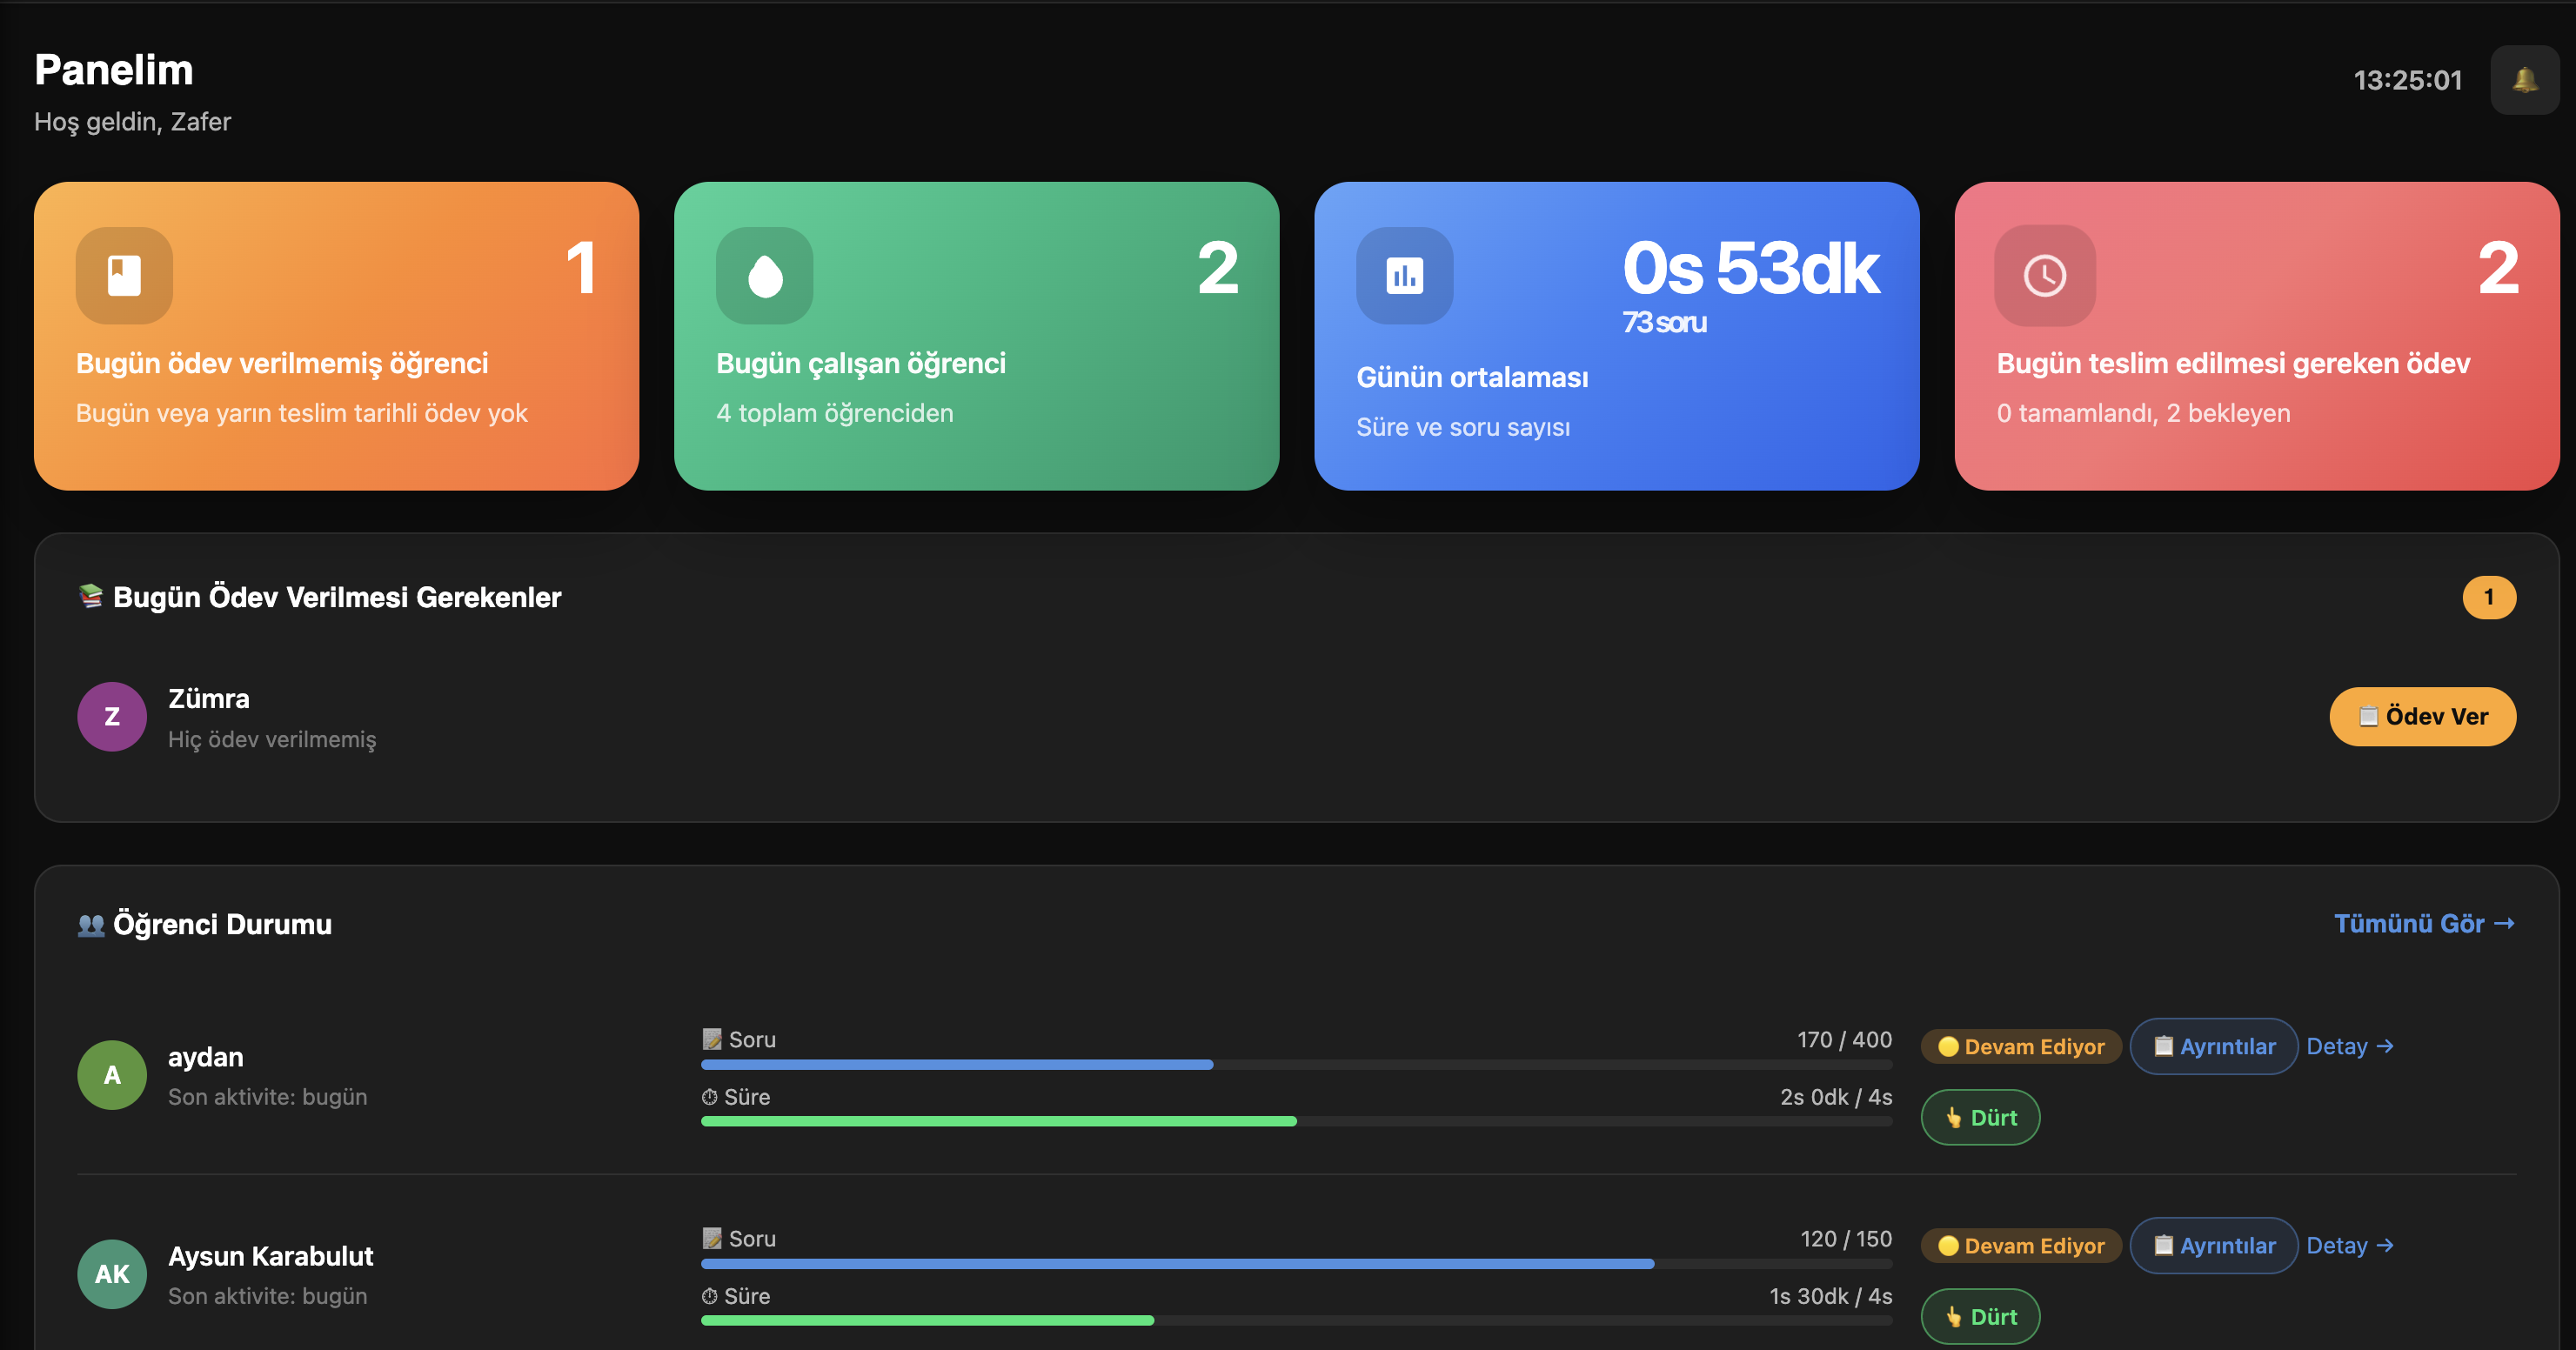Viewport: 2576px width, 1350px height.
Task: Click aydan's Soru progress bar
Action: click(x=1296, y=1065)
